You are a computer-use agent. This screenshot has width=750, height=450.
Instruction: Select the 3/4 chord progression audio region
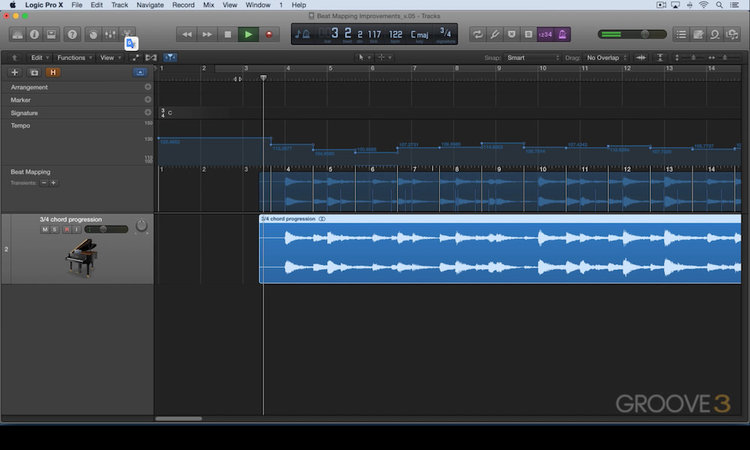500,249
